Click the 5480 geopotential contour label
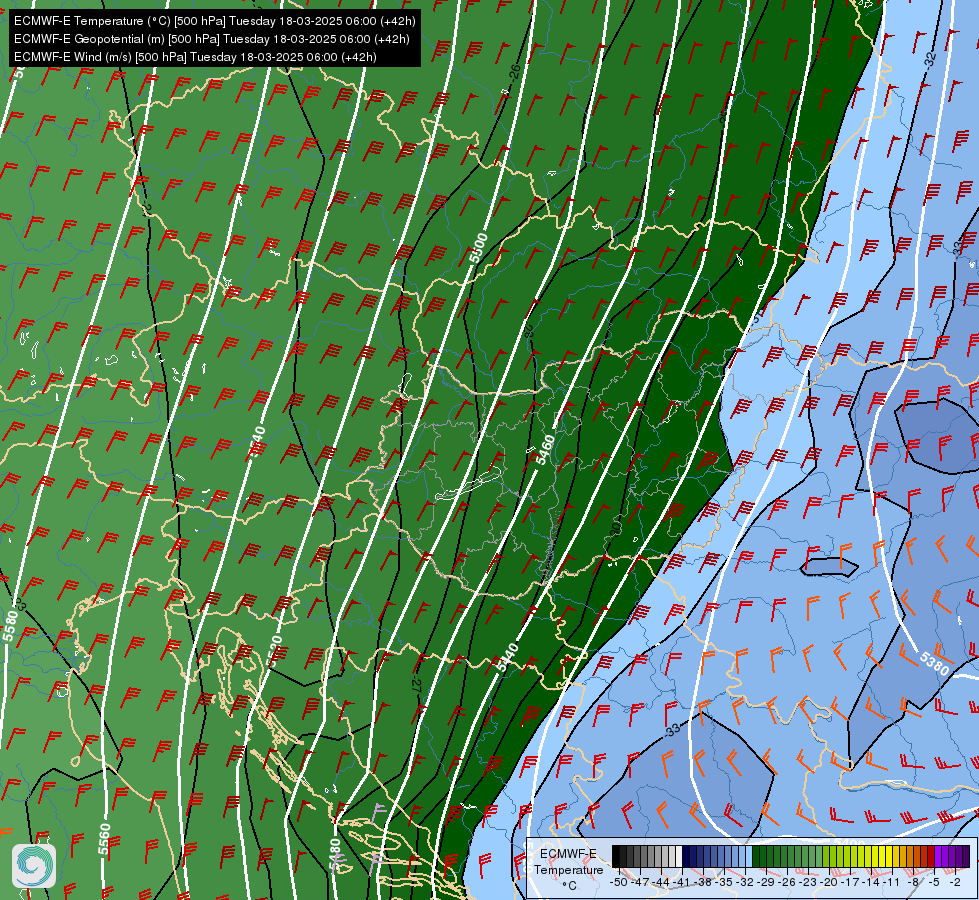 pyautogui.click(x=335, y=856)
